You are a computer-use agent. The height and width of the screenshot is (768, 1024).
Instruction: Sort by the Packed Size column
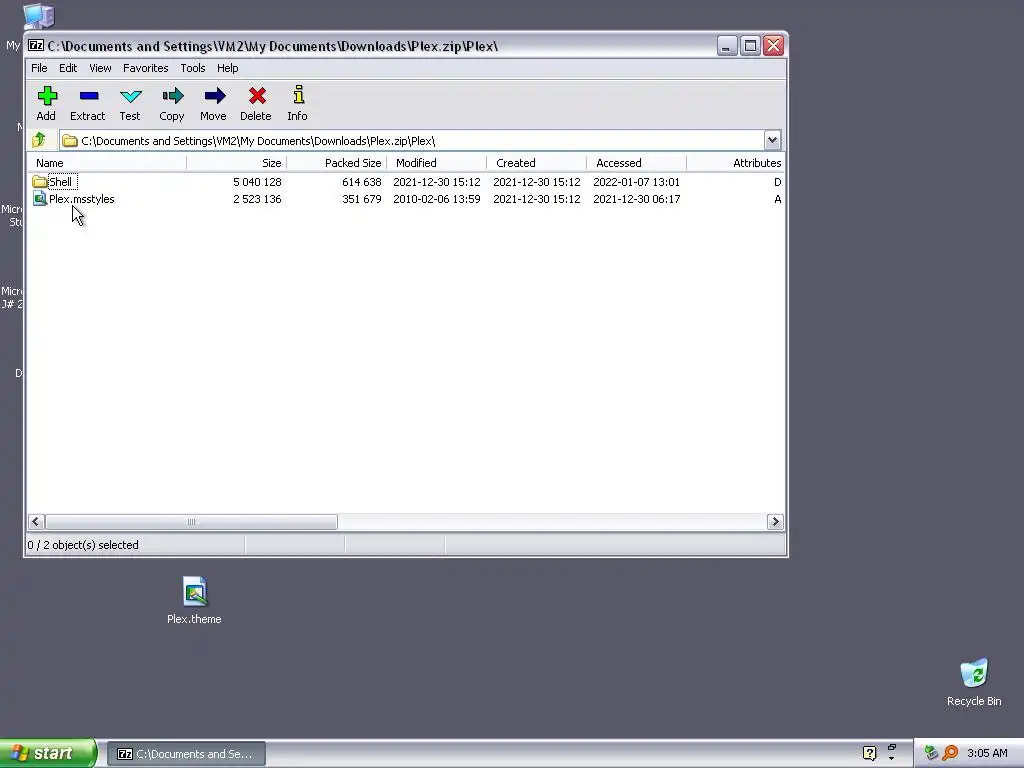tap(336, 163)
